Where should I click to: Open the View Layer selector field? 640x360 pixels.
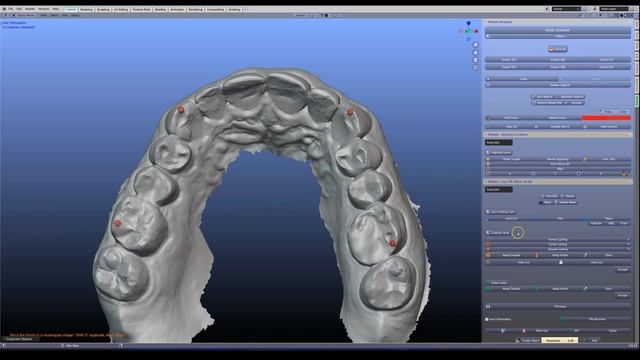(613, 9)
